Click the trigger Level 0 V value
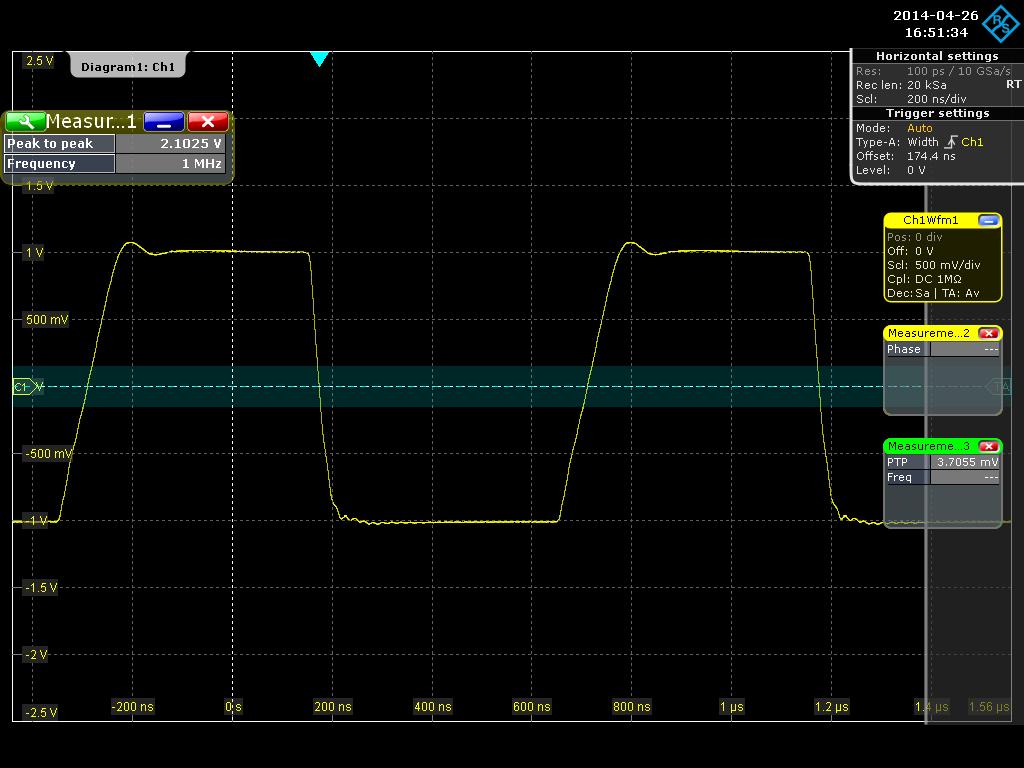Image resolution: width=1024 pixels, height=768 pixels. click(916, 170)
